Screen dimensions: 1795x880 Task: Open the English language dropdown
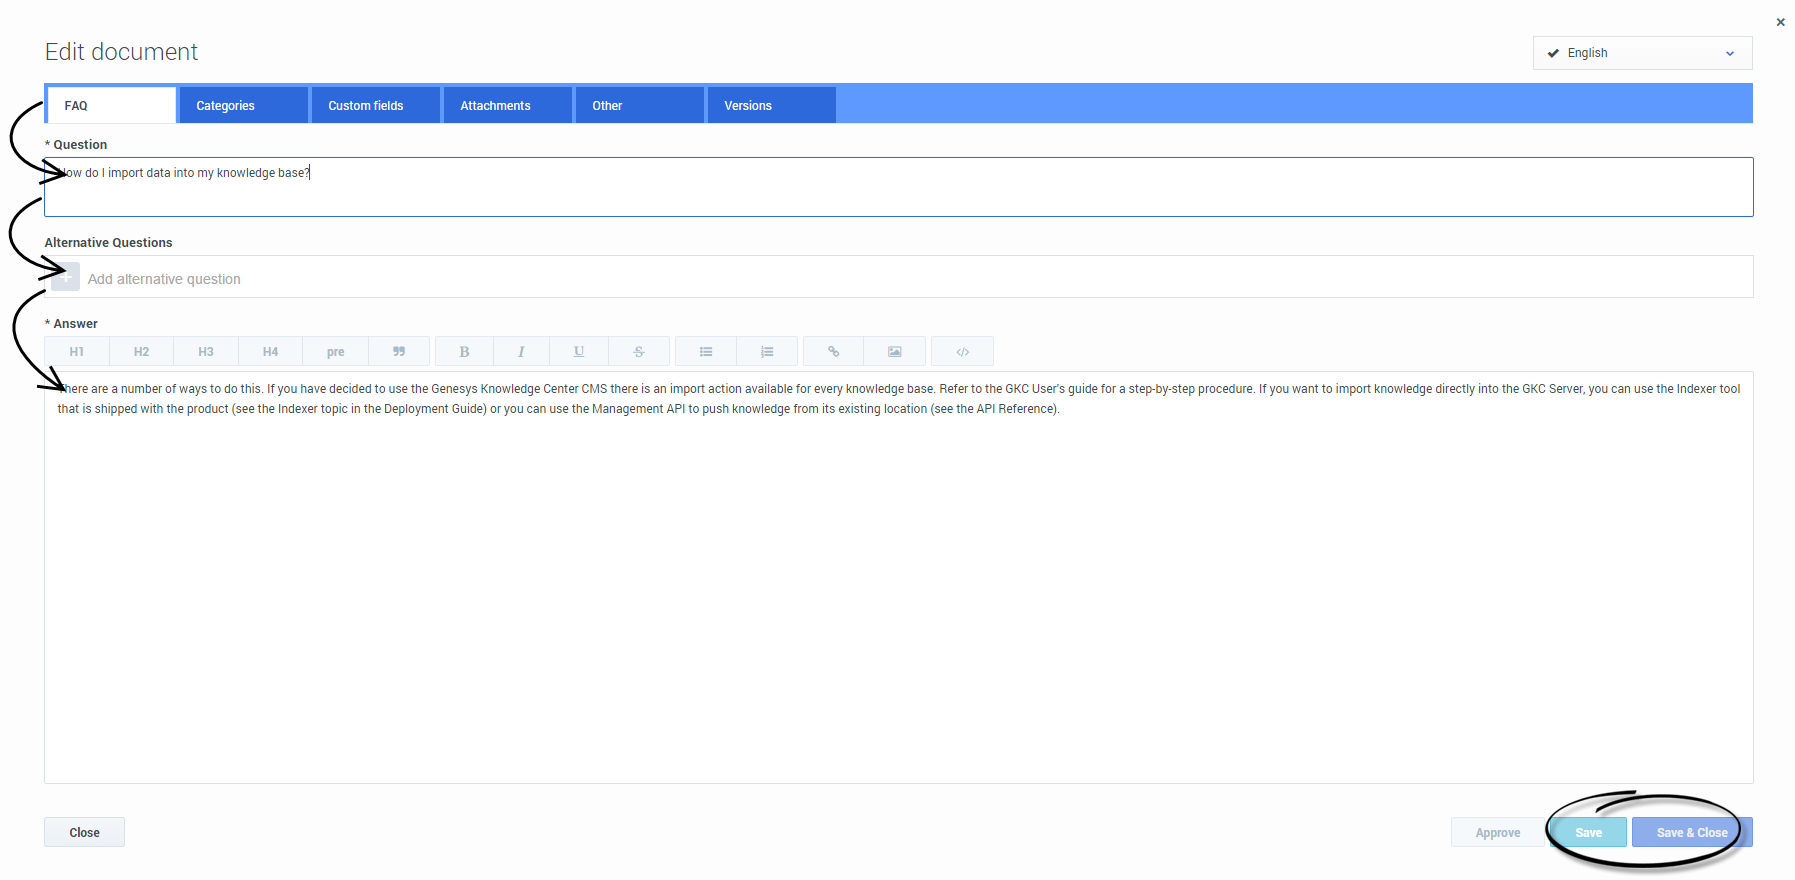[1641, 53]
